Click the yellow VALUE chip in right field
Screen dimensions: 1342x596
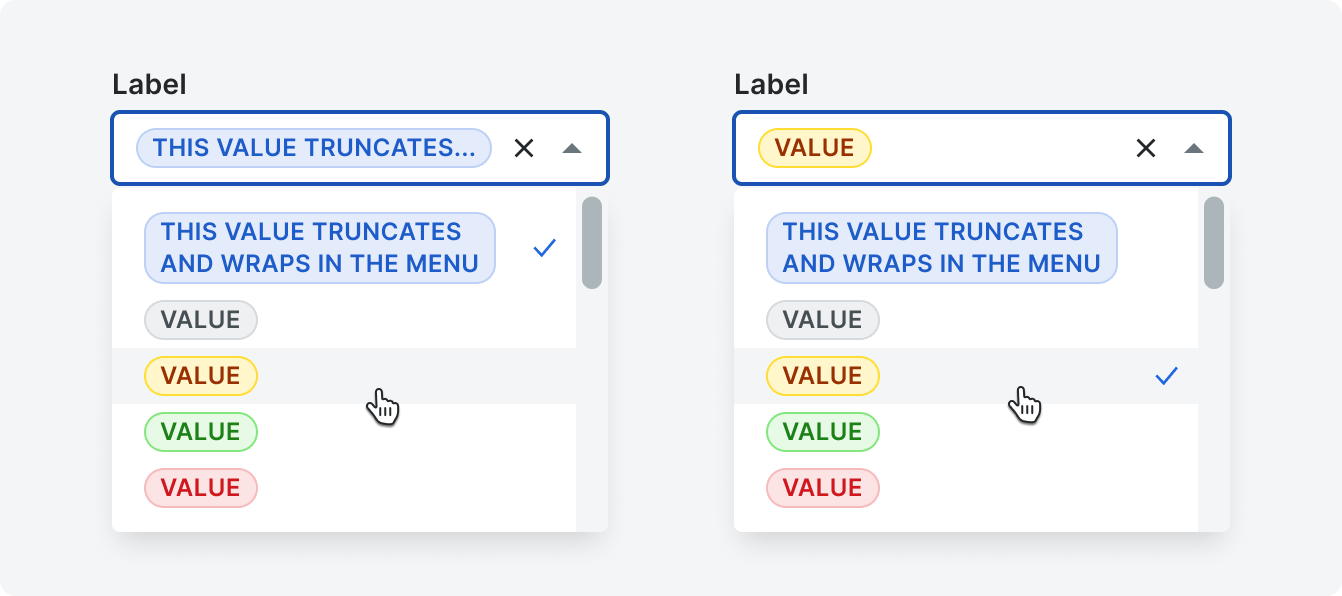click(x=815, y=148)
